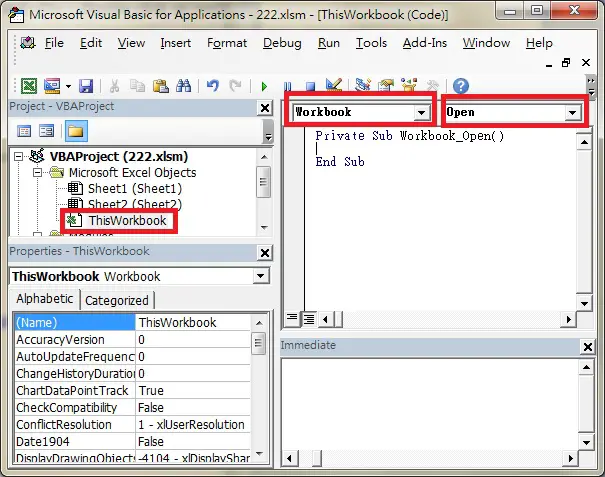This screenshot has height=477, width=605.
Task: Click View Object icon in Project pane
Action: point(47,131)
